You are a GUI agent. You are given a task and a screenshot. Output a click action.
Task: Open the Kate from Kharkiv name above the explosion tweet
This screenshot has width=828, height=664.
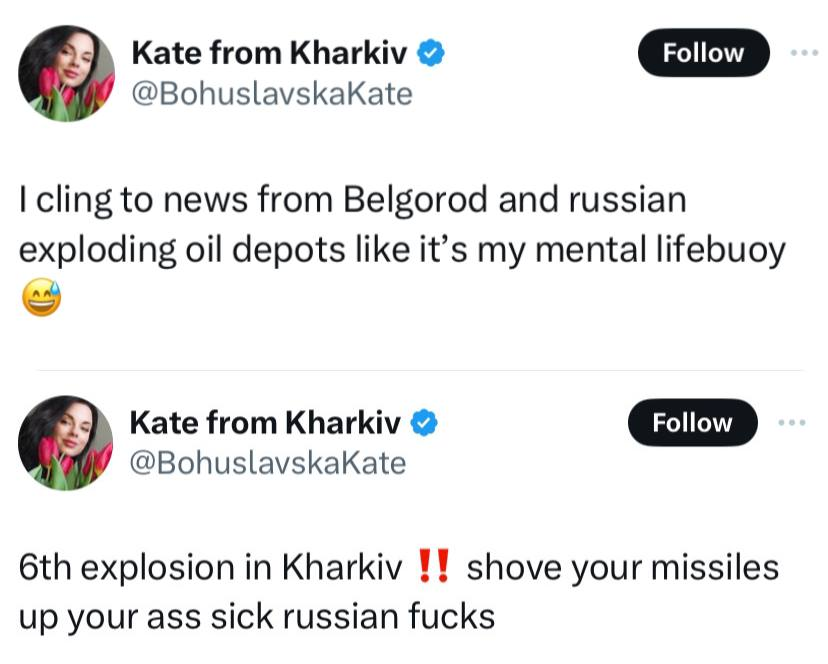pyautogui.click(x=266, y=423)
